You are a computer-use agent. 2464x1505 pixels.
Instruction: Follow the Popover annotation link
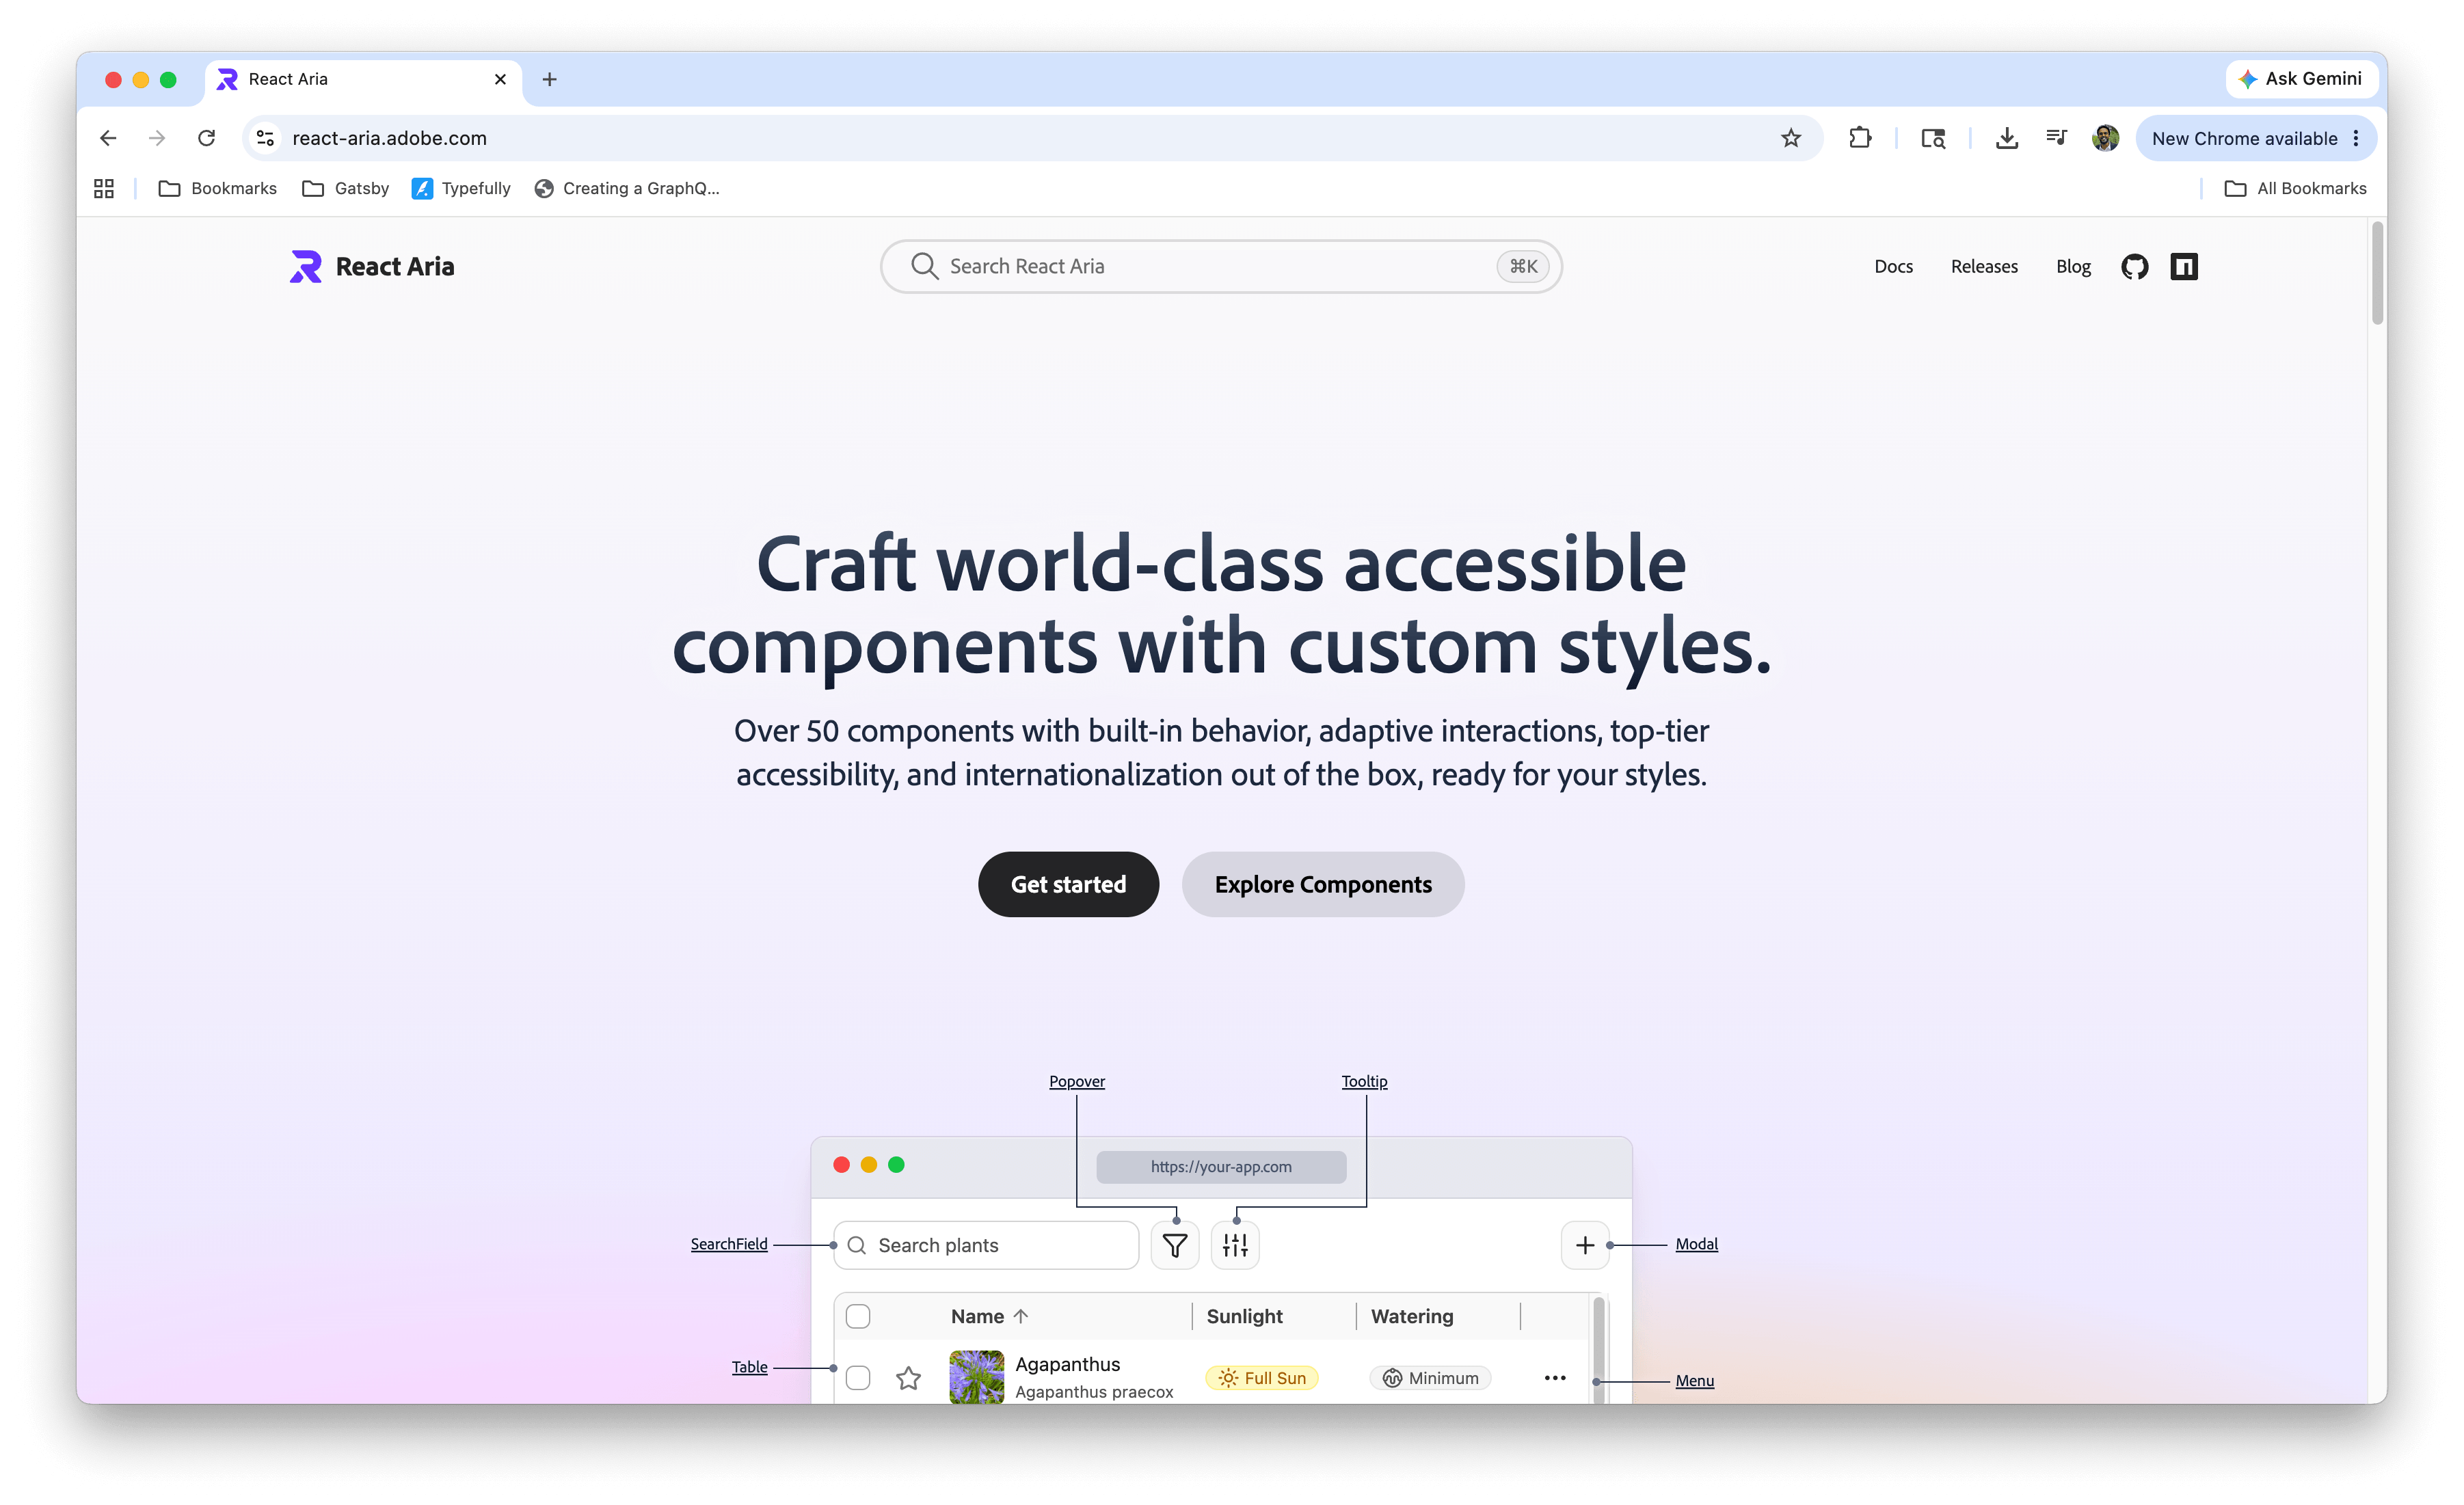coord(1076,1081)
